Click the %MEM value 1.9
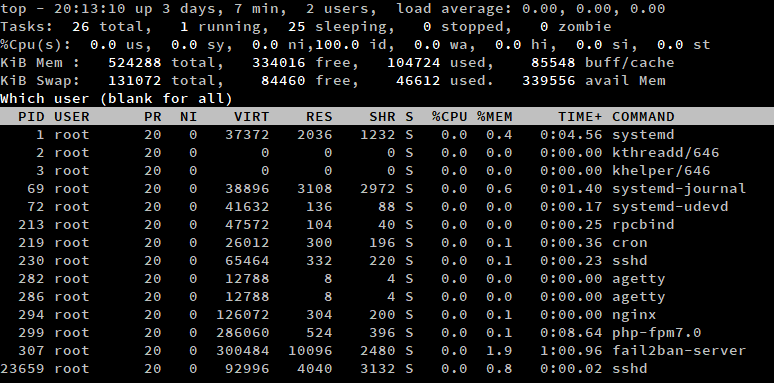The height and width of the screenshot is (383, 774). tap(499, 351)
